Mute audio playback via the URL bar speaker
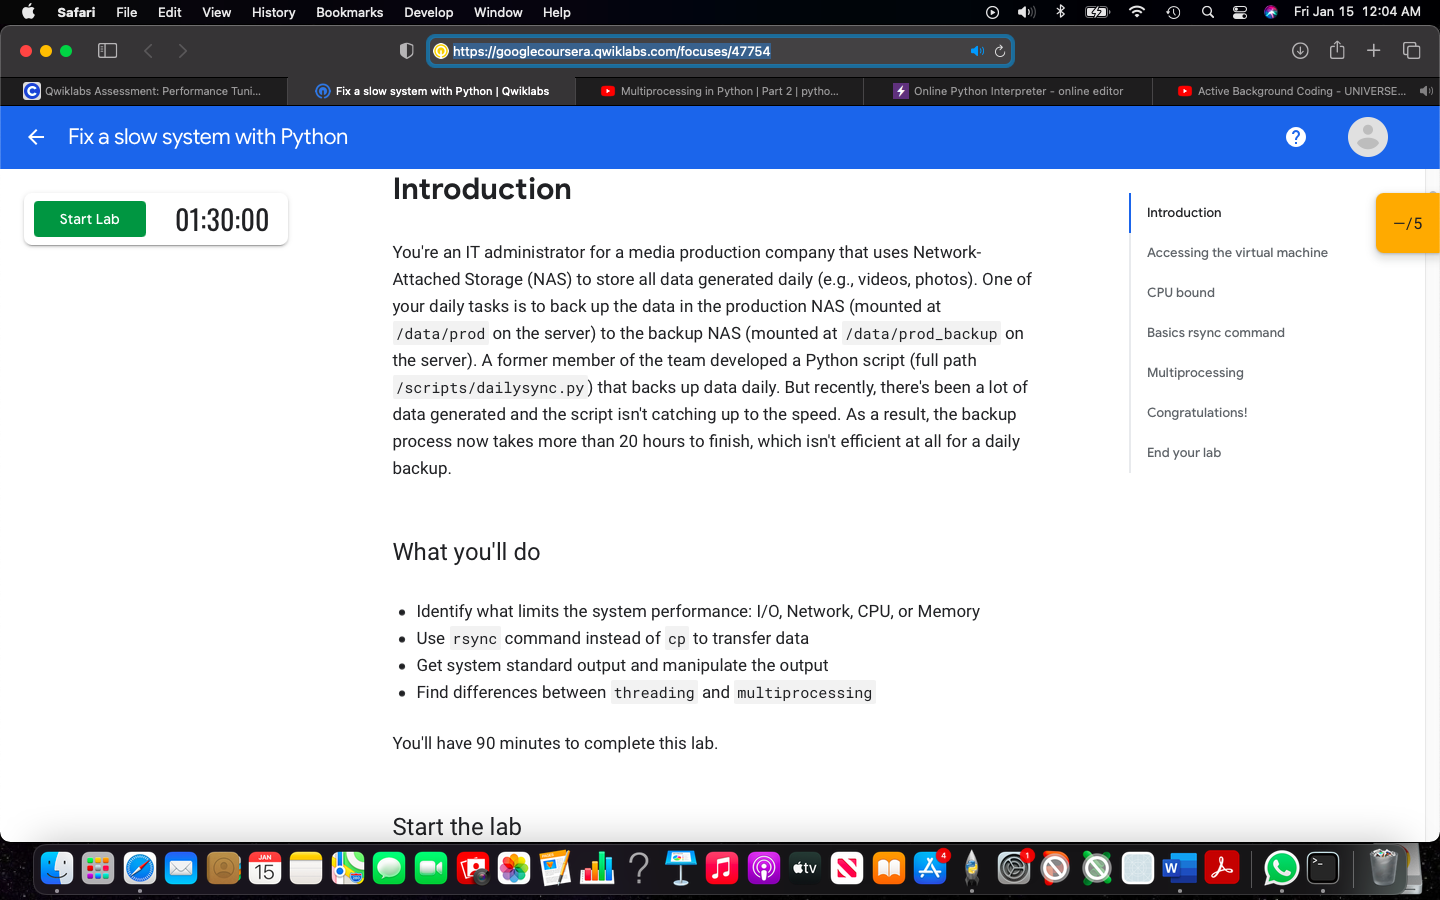The height and width of the screenshot is (900, 1440). (x=977, y=50)
